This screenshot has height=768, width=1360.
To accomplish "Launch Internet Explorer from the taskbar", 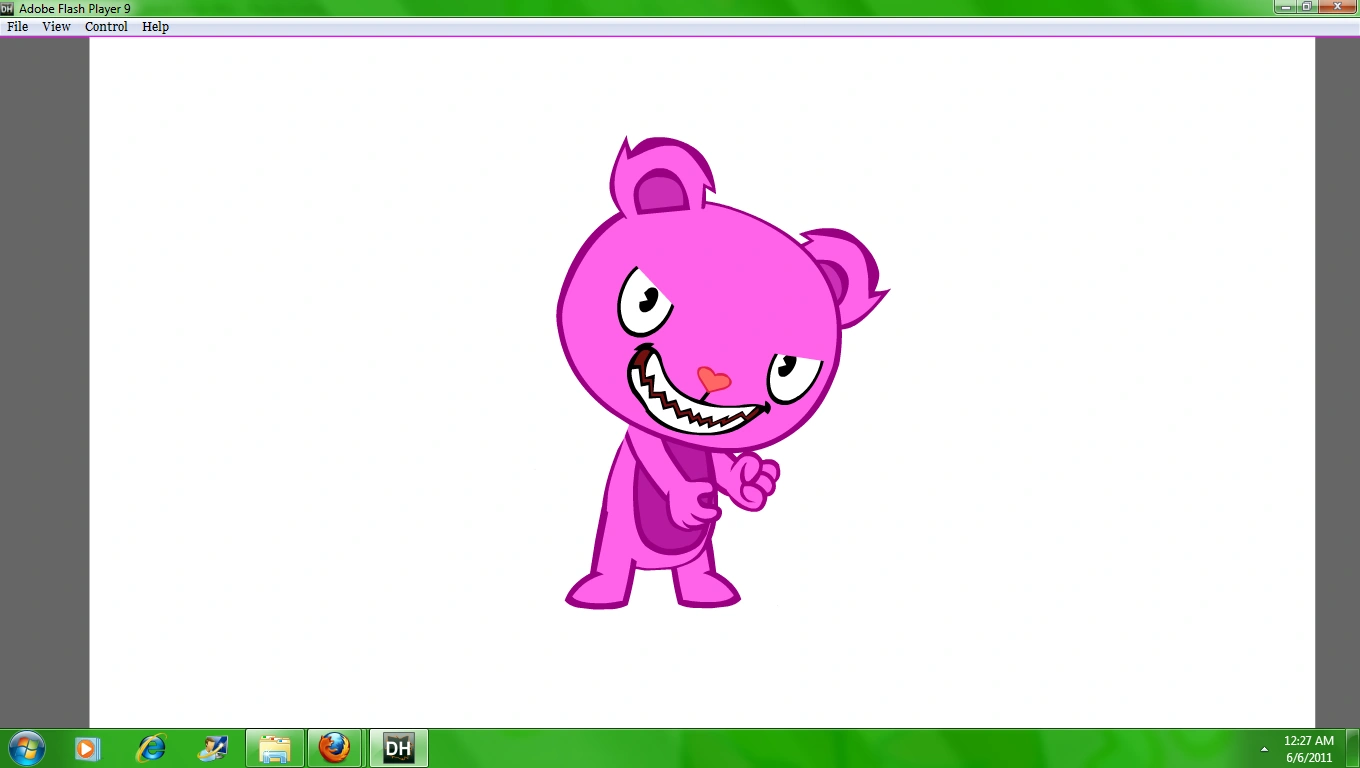I will point(151,748).
